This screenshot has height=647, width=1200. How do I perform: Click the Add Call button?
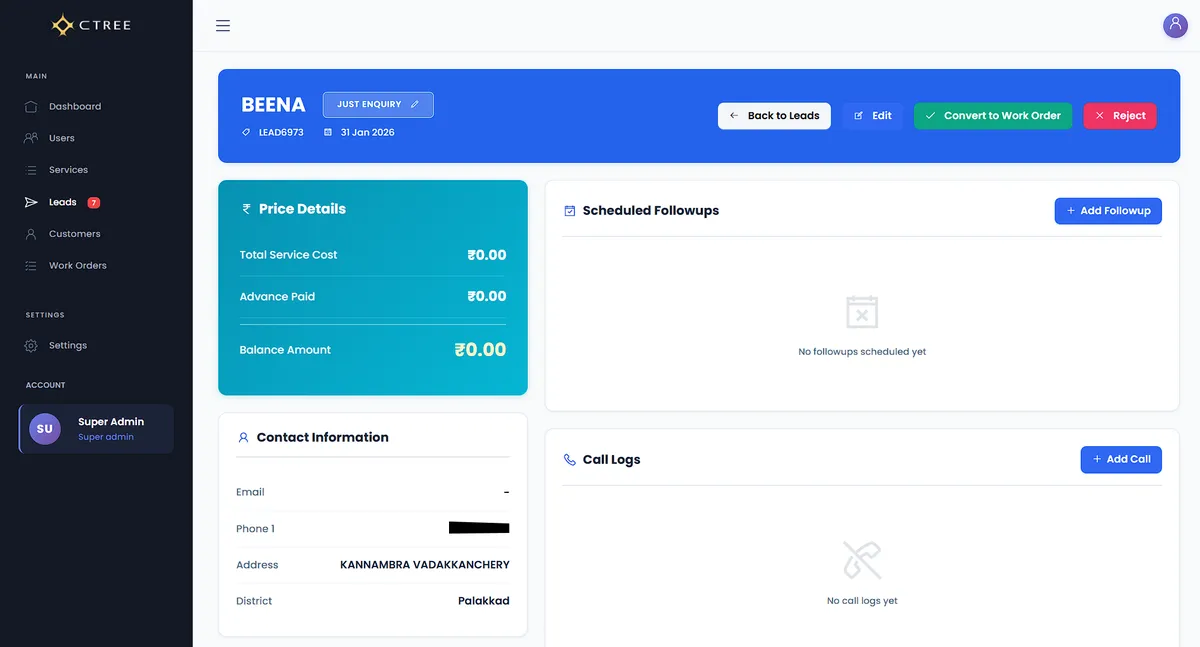click(x=1121, y=460)
